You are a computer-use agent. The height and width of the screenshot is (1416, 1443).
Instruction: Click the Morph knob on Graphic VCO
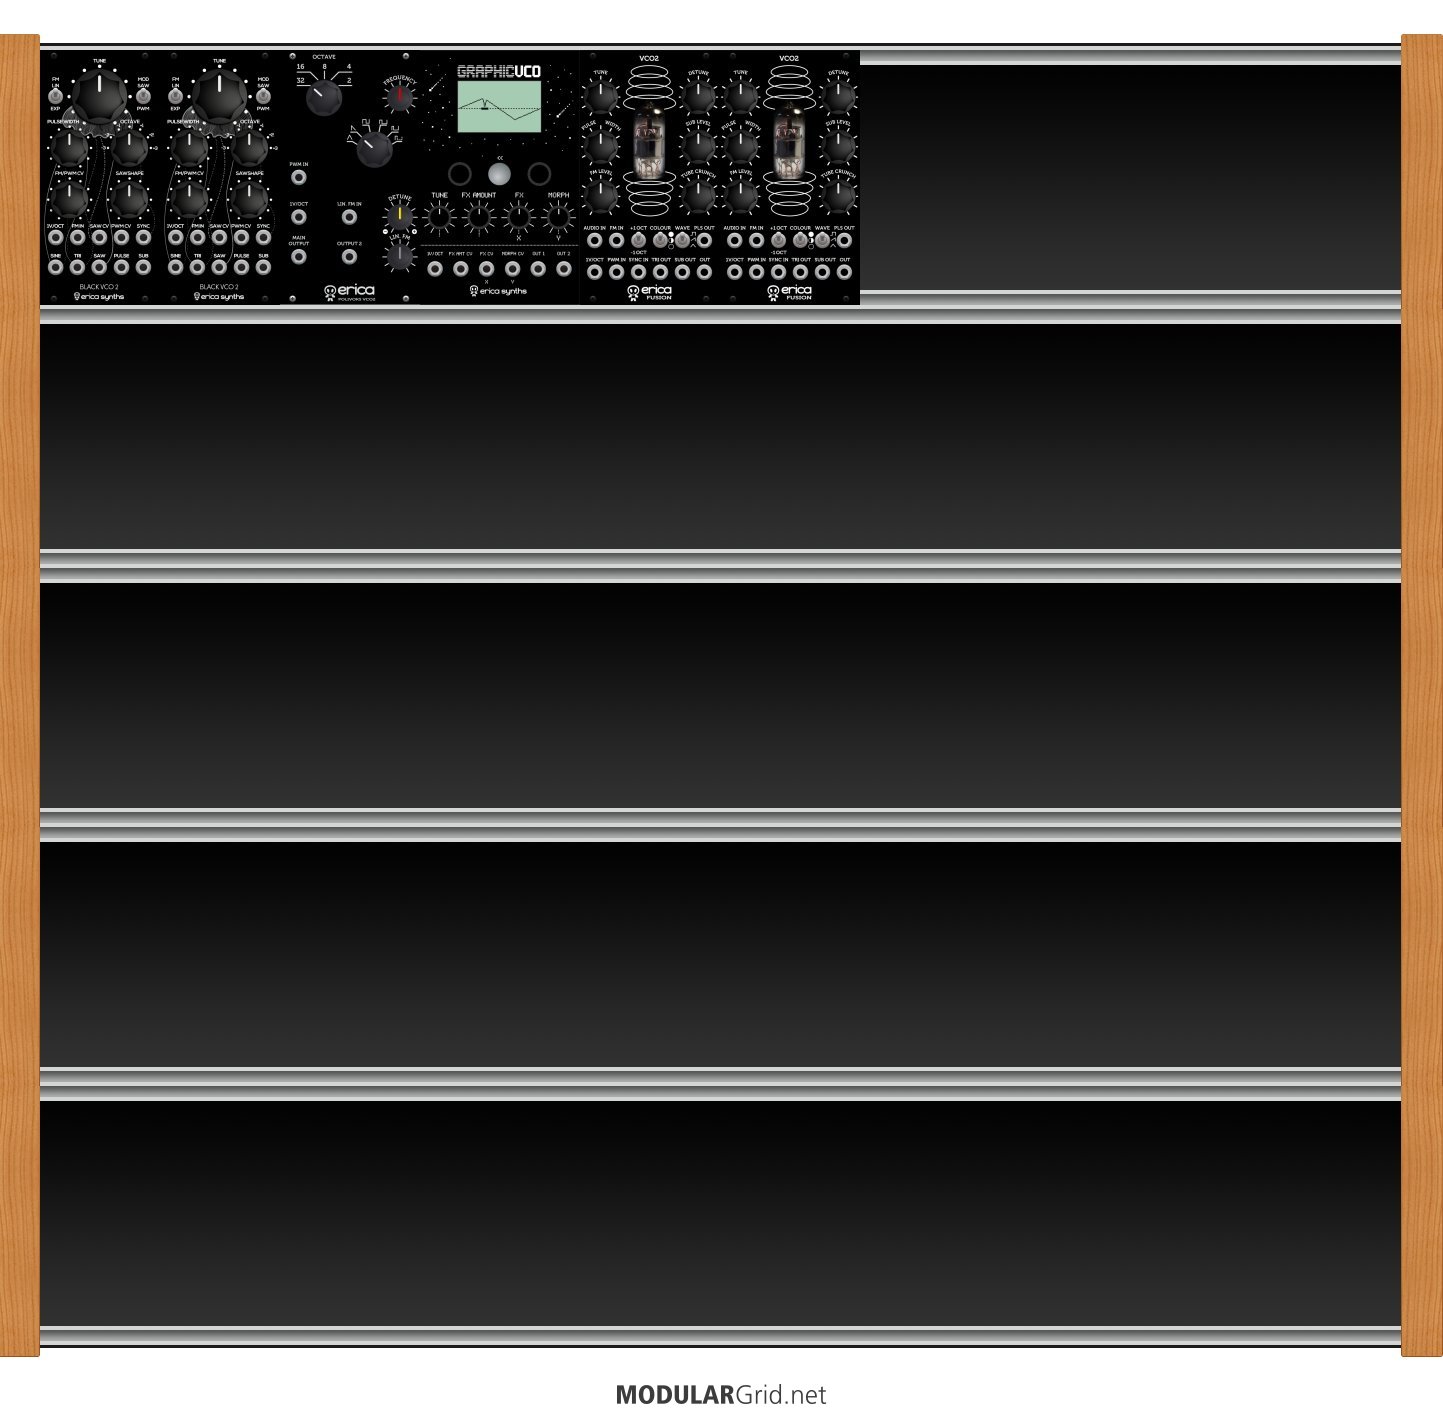pos(557,217)
